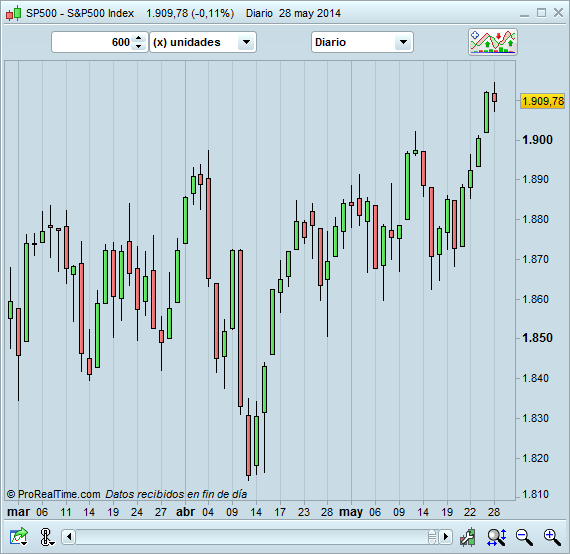The height and width of the screenshot is (554, 570).
Task: Click the 1.900 price axis label
Action: [537, 140]
